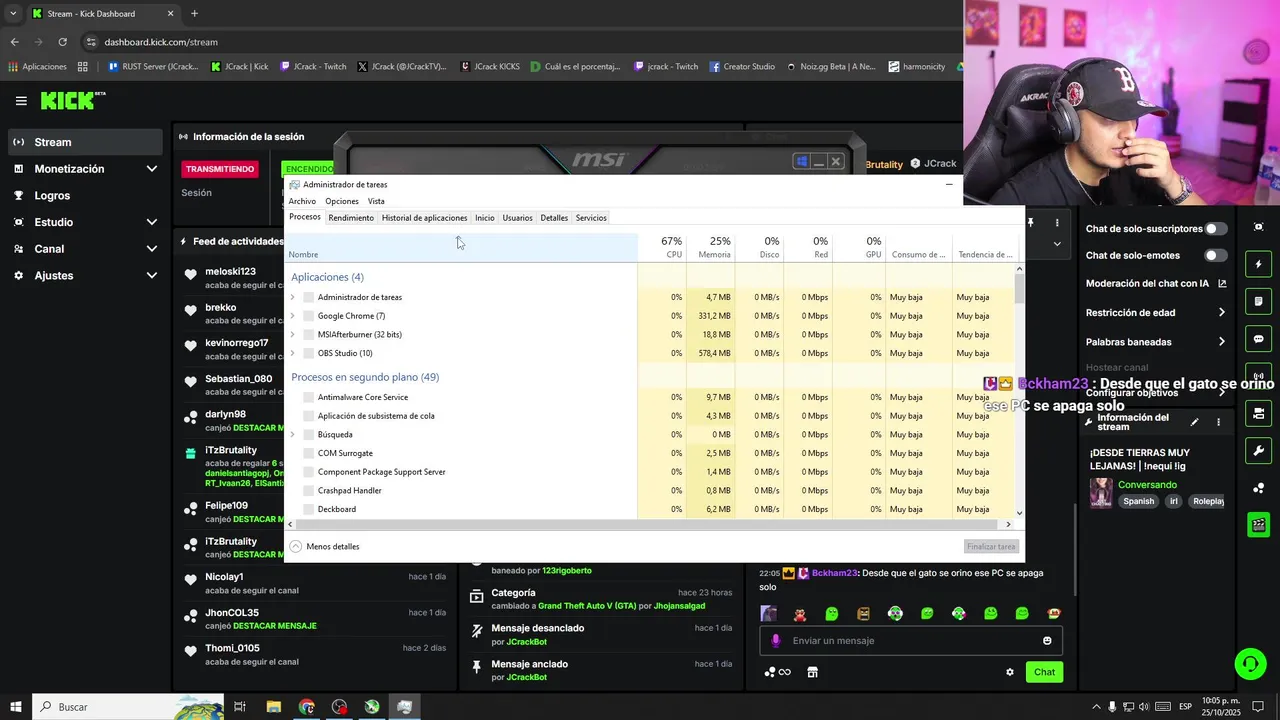Toggle Chat de solo-emotes switch
1280x720 pixels.
1216,255
